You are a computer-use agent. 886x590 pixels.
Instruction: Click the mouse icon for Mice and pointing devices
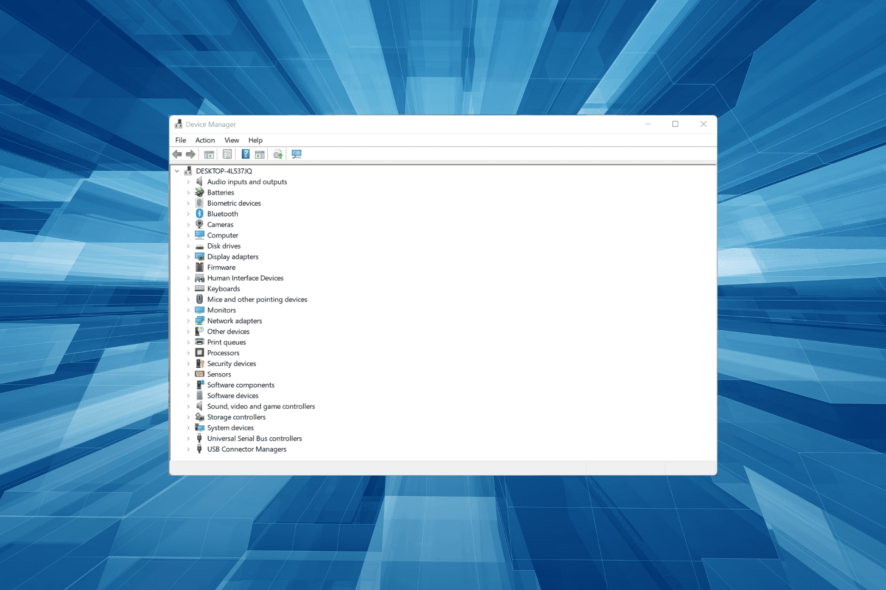pyautogui.click(x=199, y=300)
